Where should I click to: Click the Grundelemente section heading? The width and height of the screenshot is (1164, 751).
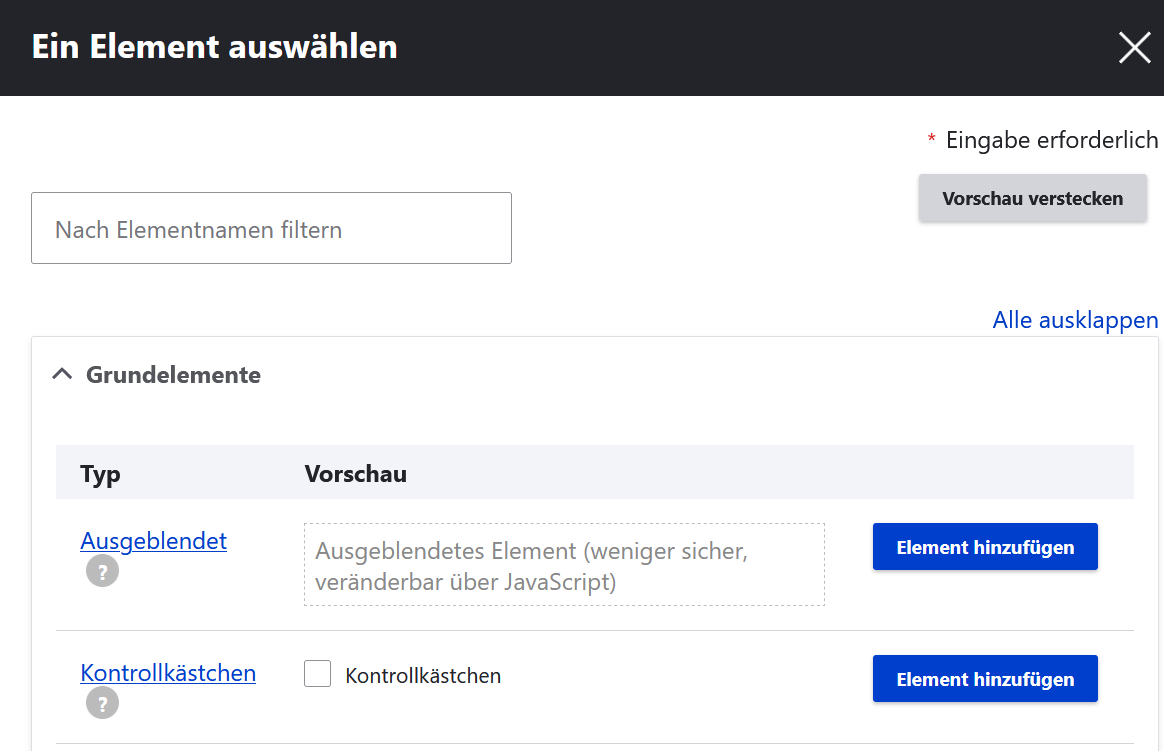click(x=173, y=375)
